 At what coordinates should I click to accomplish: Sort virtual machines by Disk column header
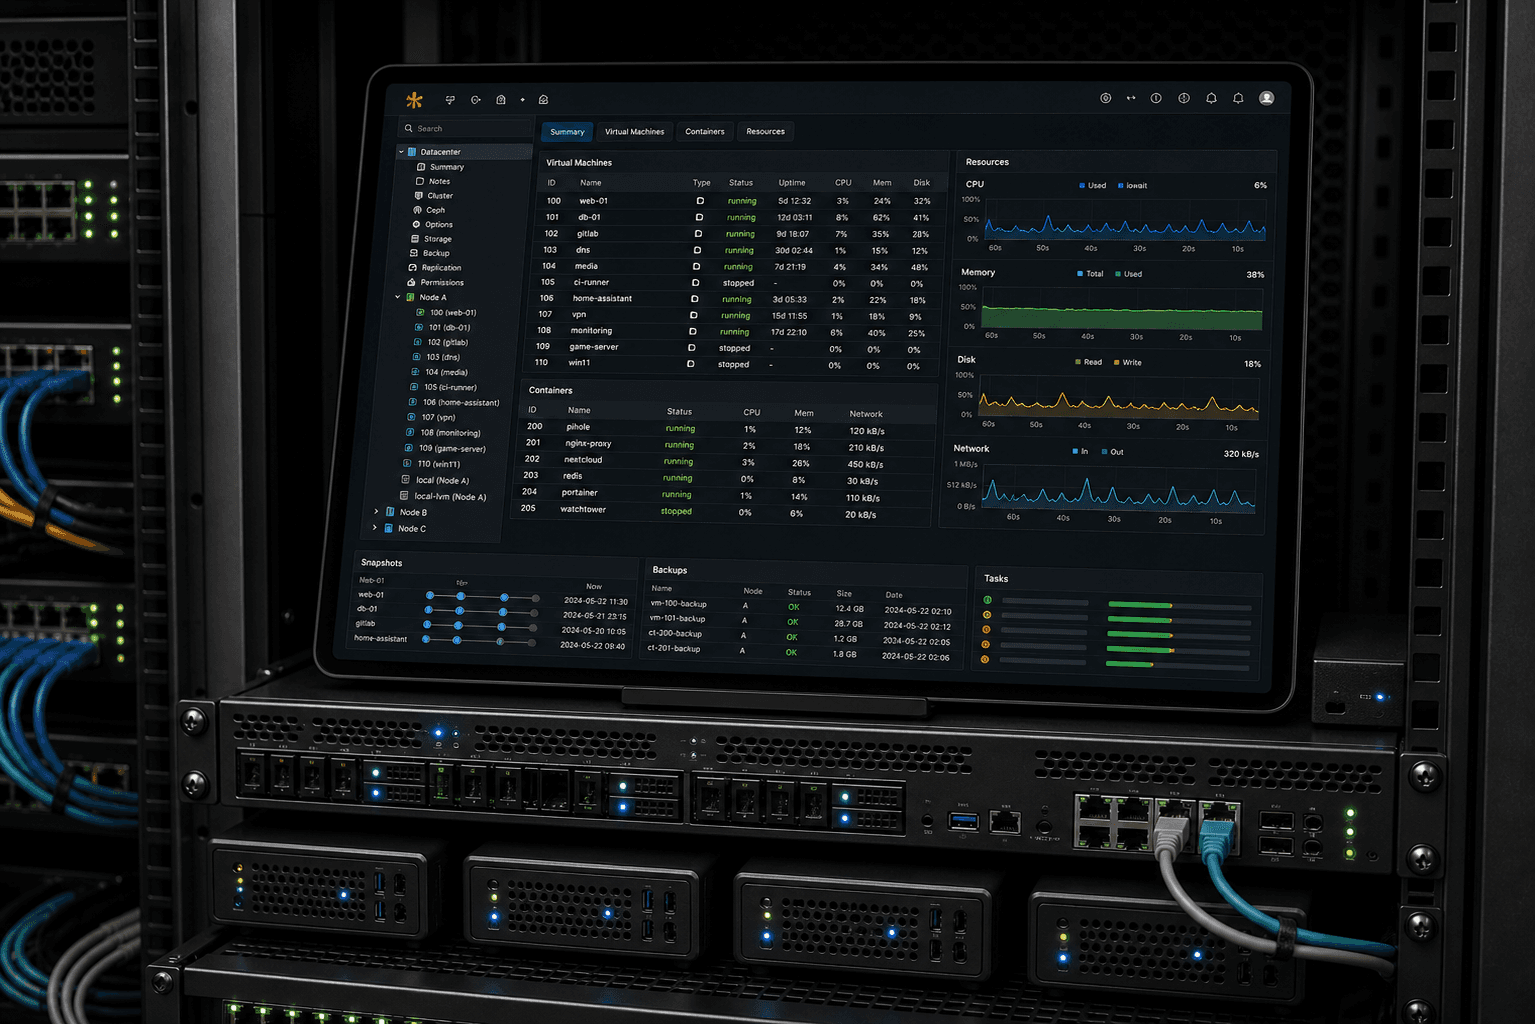[x=922, y=183]
